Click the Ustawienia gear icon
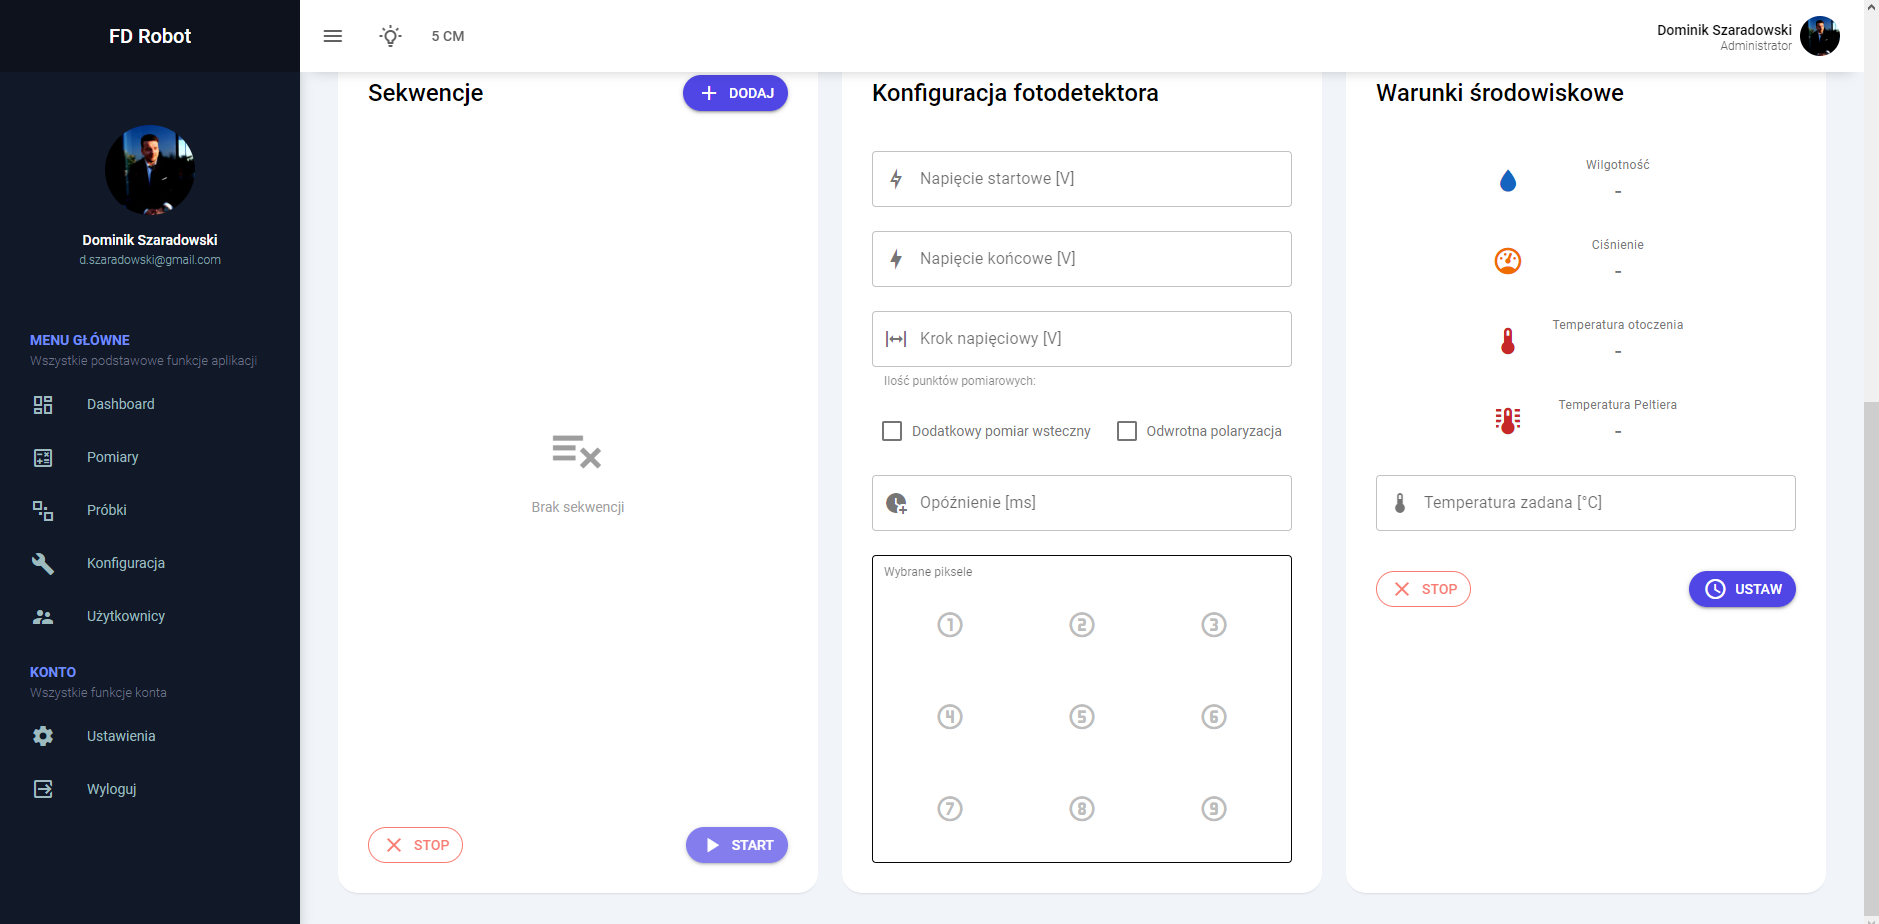Image resolution: width=1879 pixels, height=924 pixels. [x=43, y=736]
